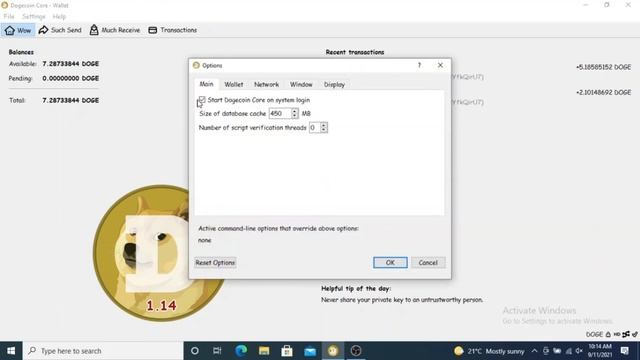
Task: Minimize the Dogecoin Core window
Action: [x=586, y=5]
